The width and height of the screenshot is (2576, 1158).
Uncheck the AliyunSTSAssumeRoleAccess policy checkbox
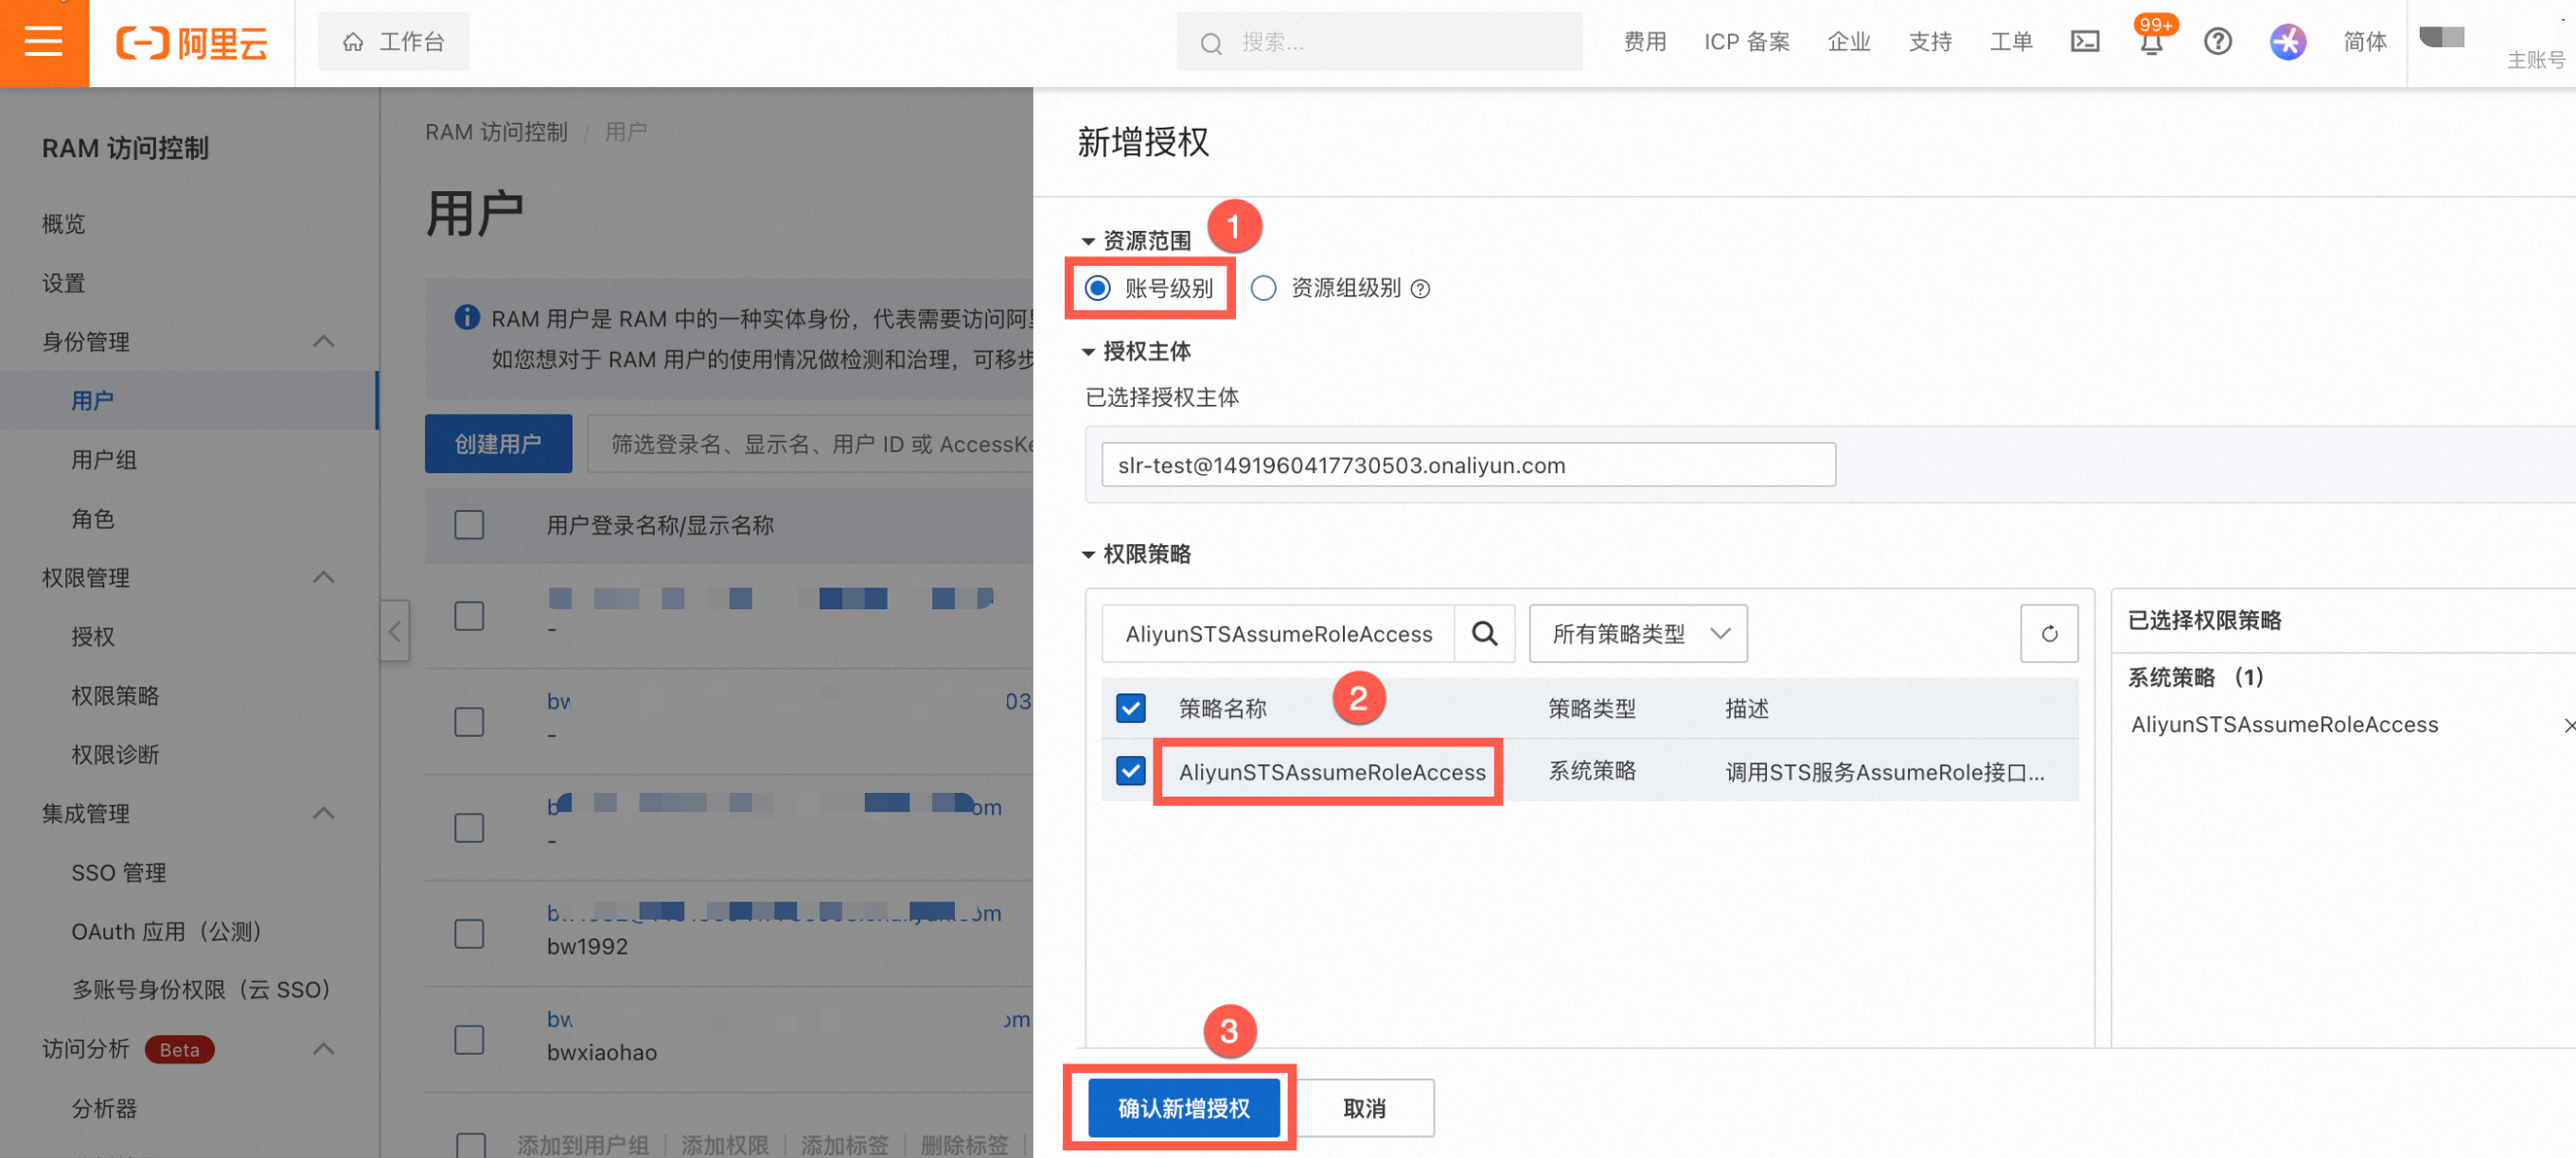point(1130,771)
